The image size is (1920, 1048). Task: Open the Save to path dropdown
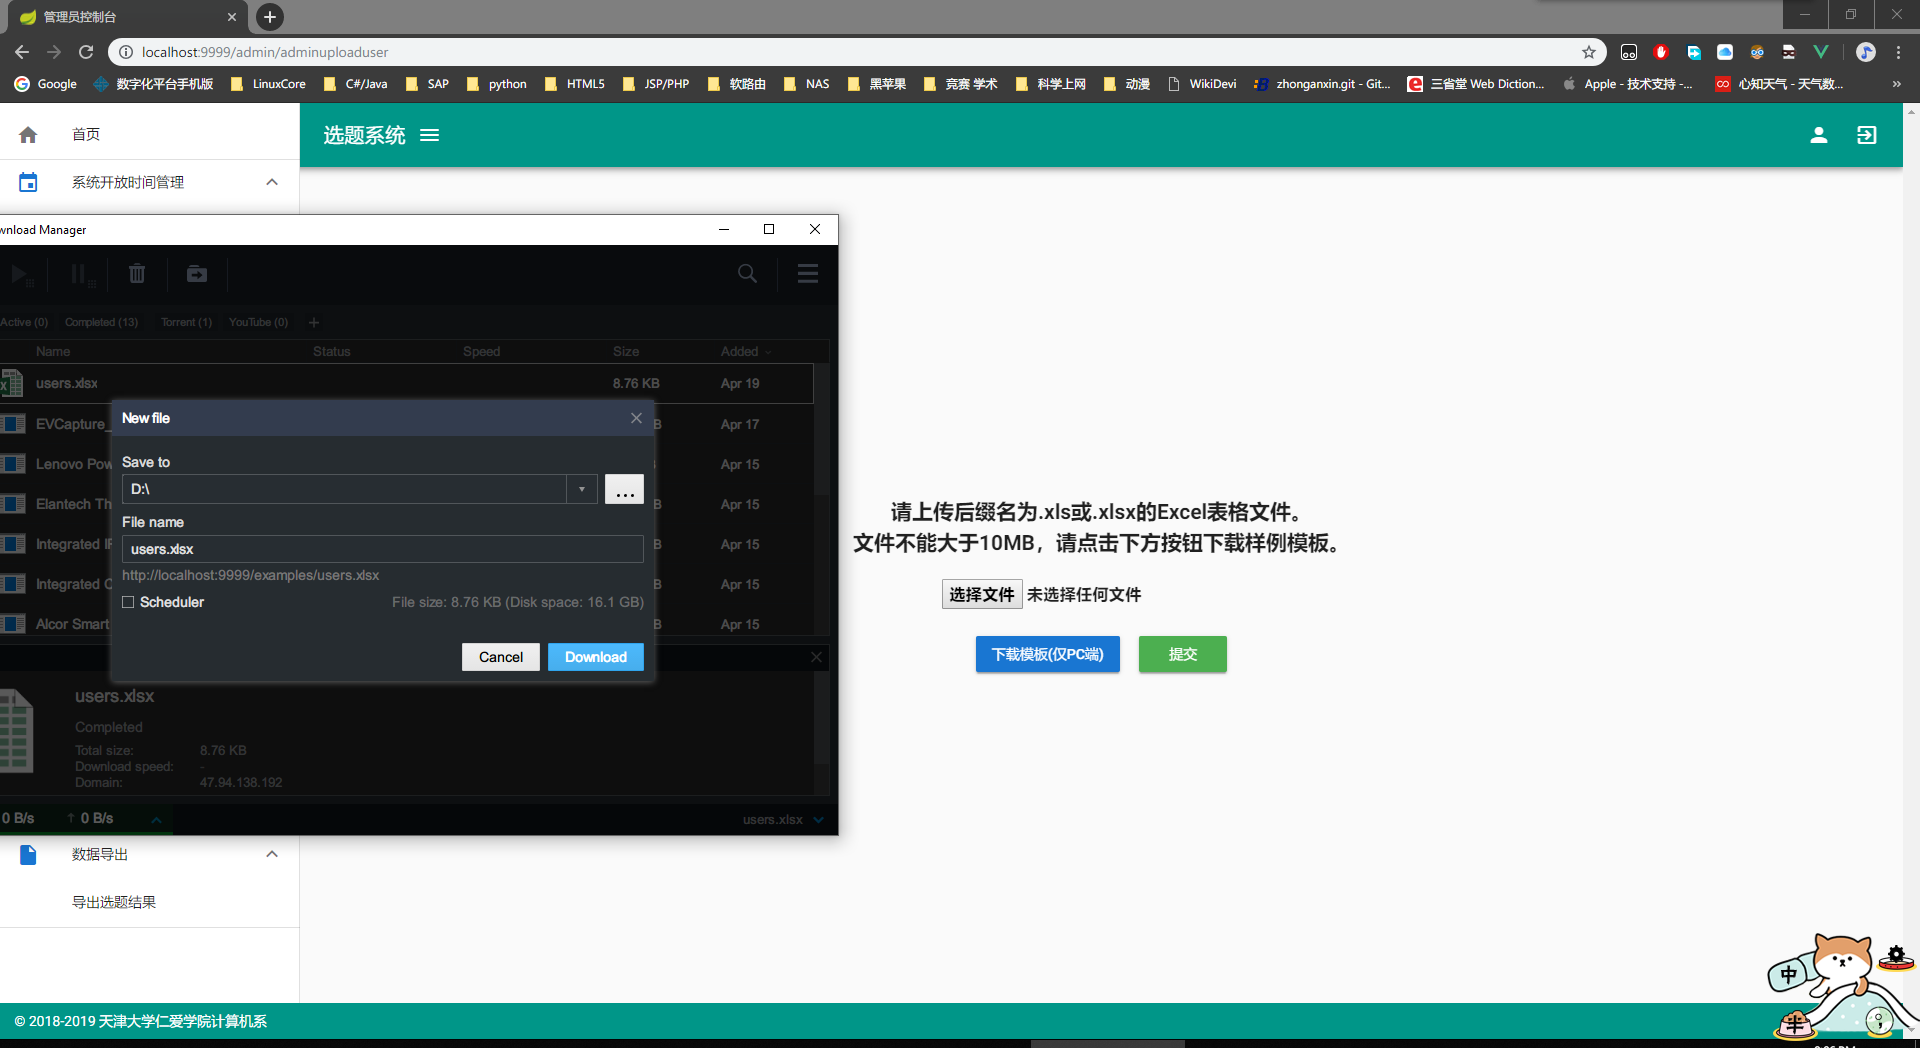pyautogui.click(x=581, y=489)
